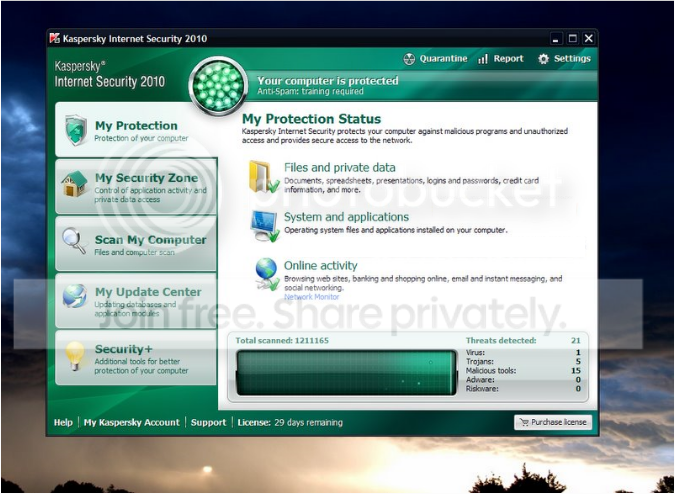Open the Quarantine radiation icon
Screen dimensions: 675x494
(409, 59)
